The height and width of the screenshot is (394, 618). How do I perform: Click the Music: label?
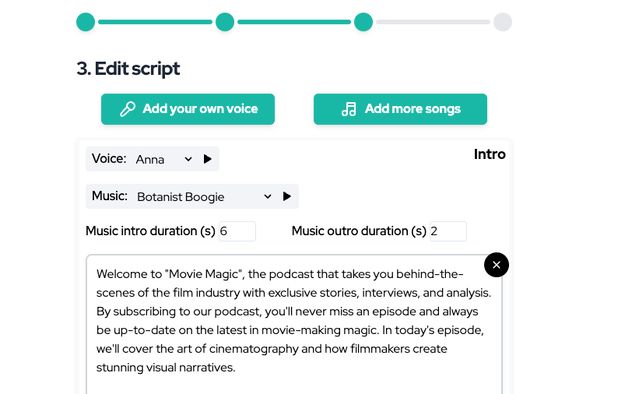[x=110, y=196]
